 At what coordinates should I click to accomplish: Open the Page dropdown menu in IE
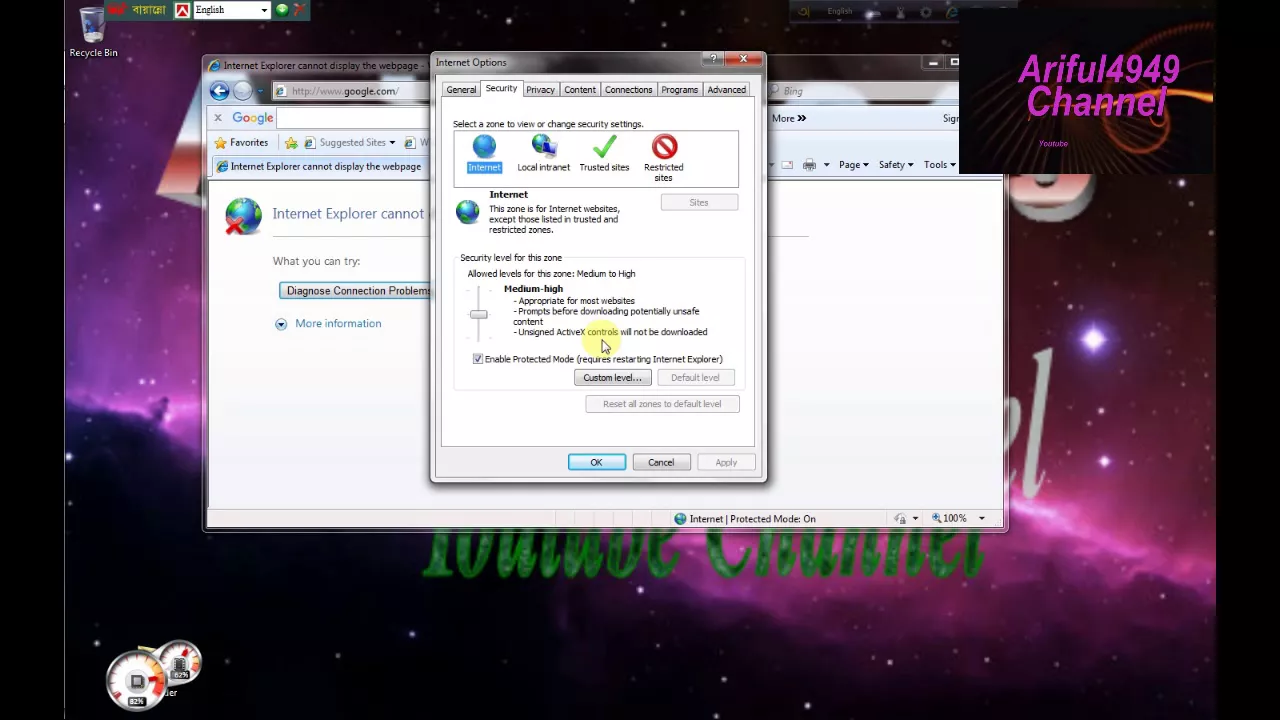pos(853,165)
